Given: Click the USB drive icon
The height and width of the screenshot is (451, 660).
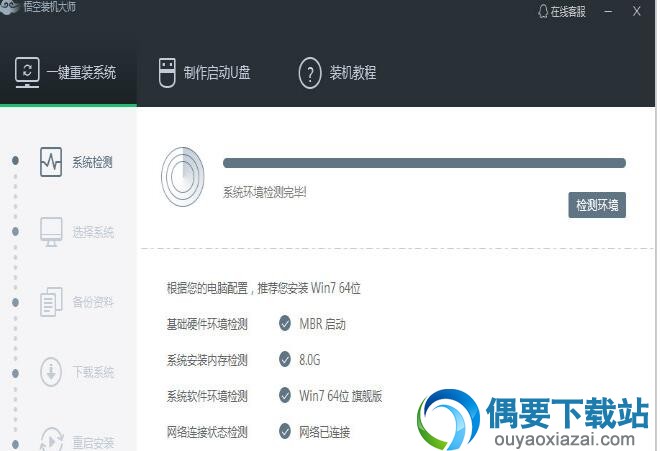Looking at the screenshot, I should (x=167, y=72).
